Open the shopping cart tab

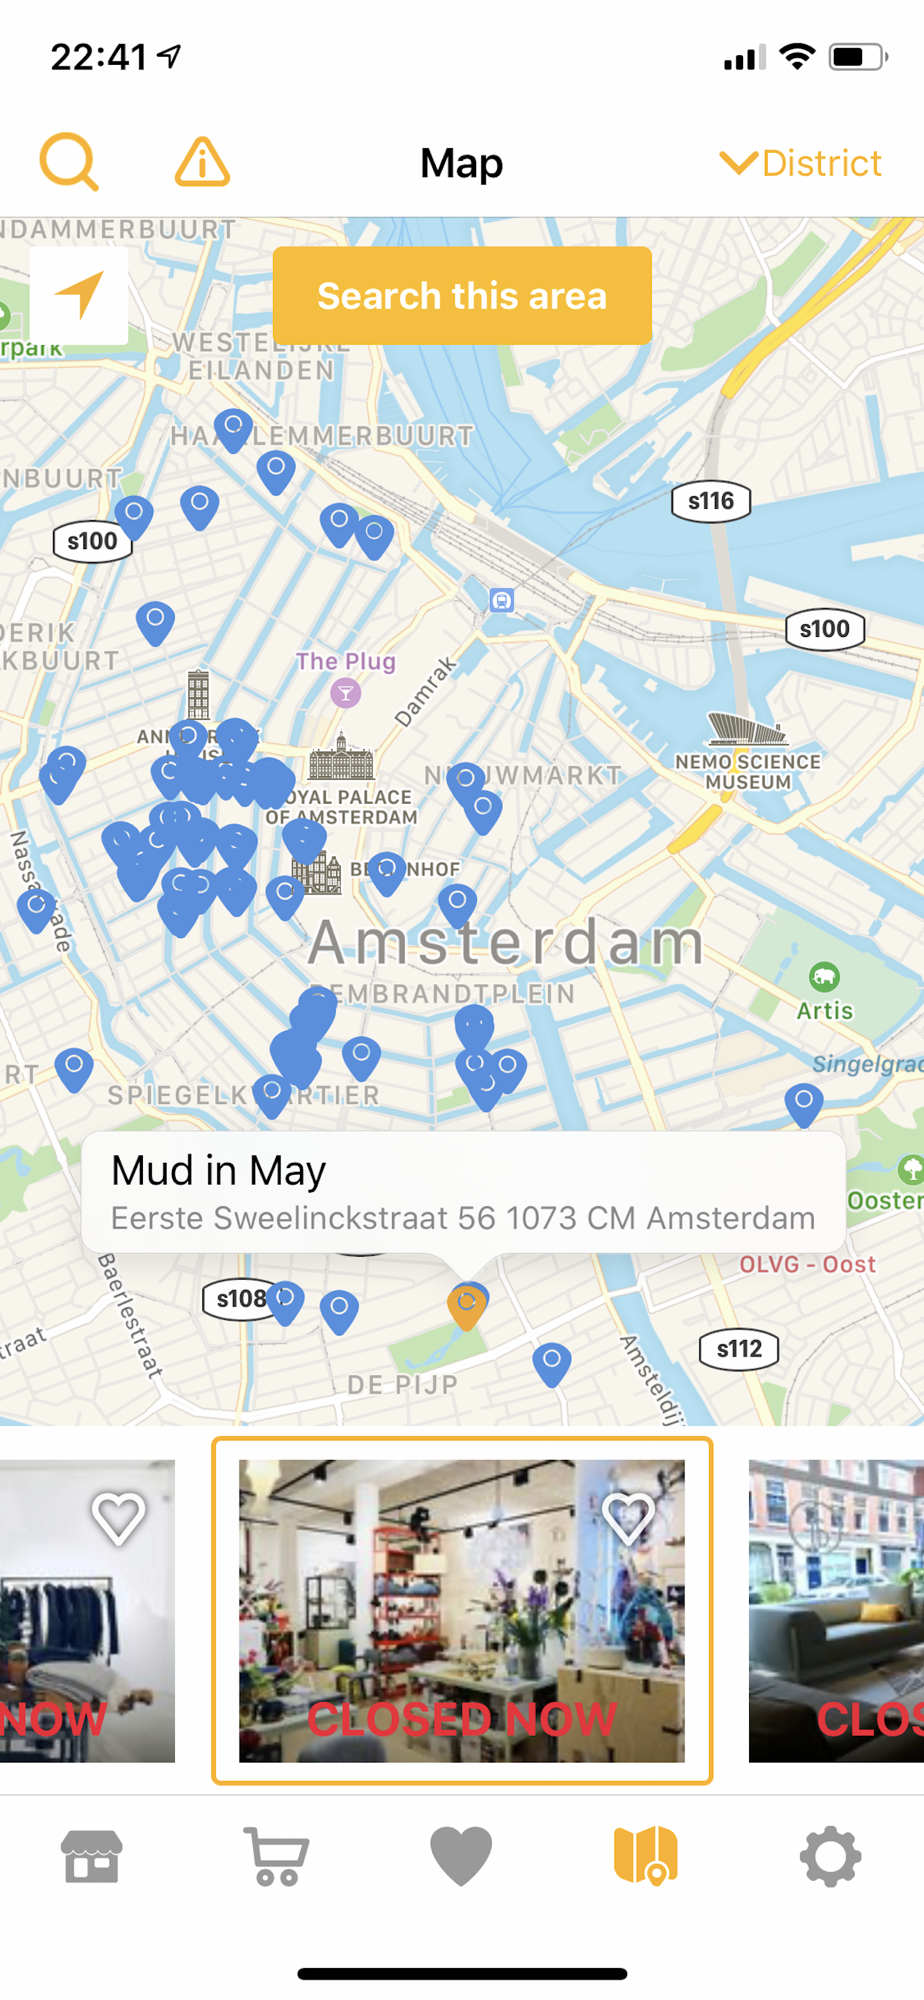coord(277,1857)
